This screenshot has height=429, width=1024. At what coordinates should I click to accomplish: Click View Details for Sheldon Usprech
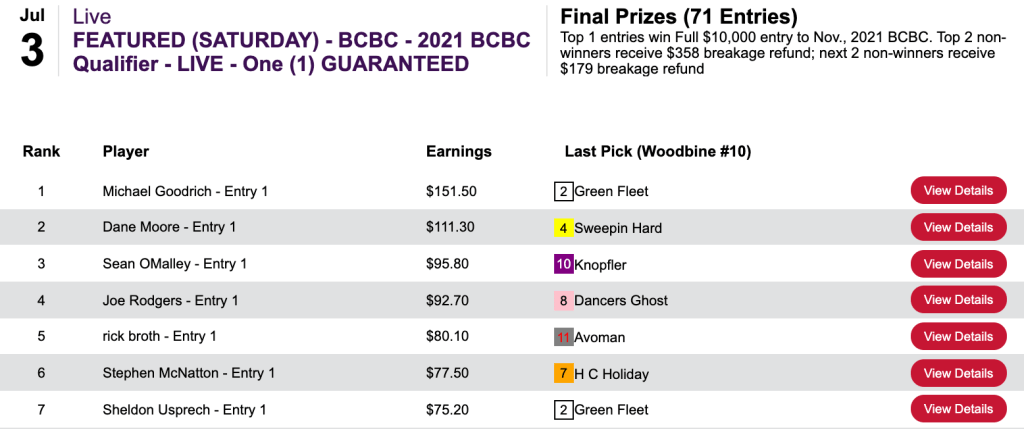click(x=958, y=409)
